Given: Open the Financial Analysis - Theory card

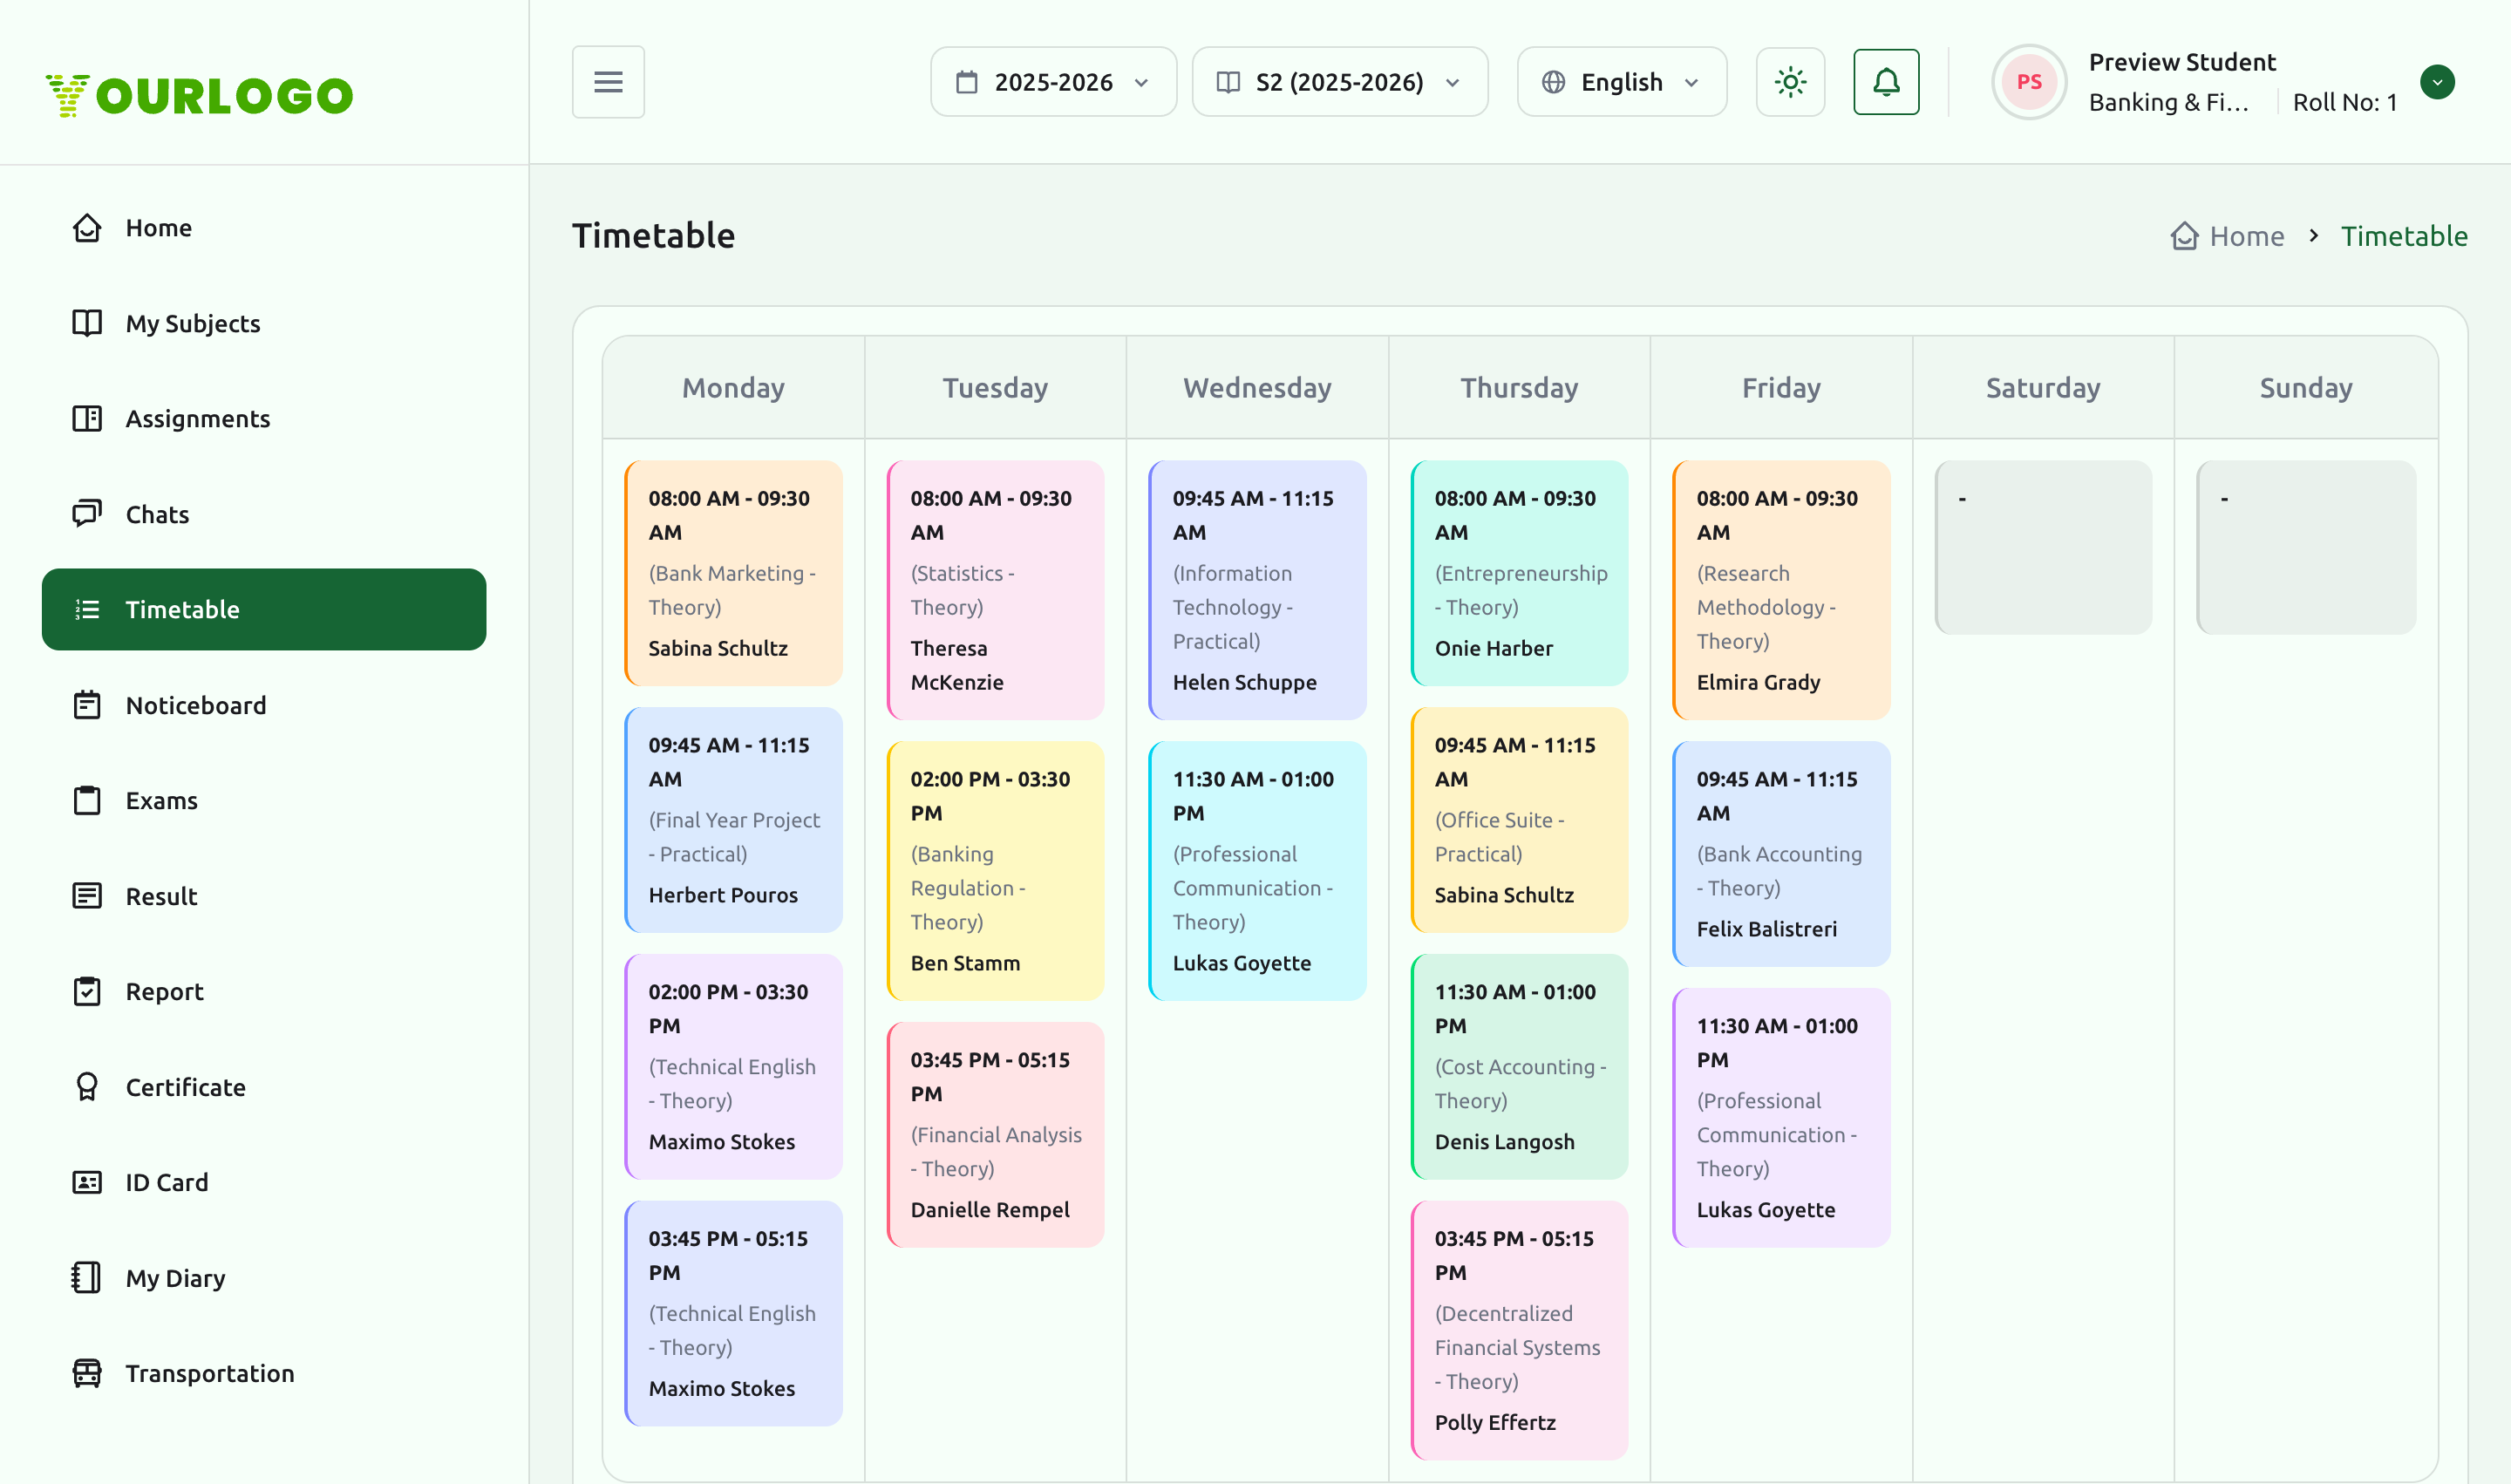Looking at the screenshot, I should (x=995, y=1135).
